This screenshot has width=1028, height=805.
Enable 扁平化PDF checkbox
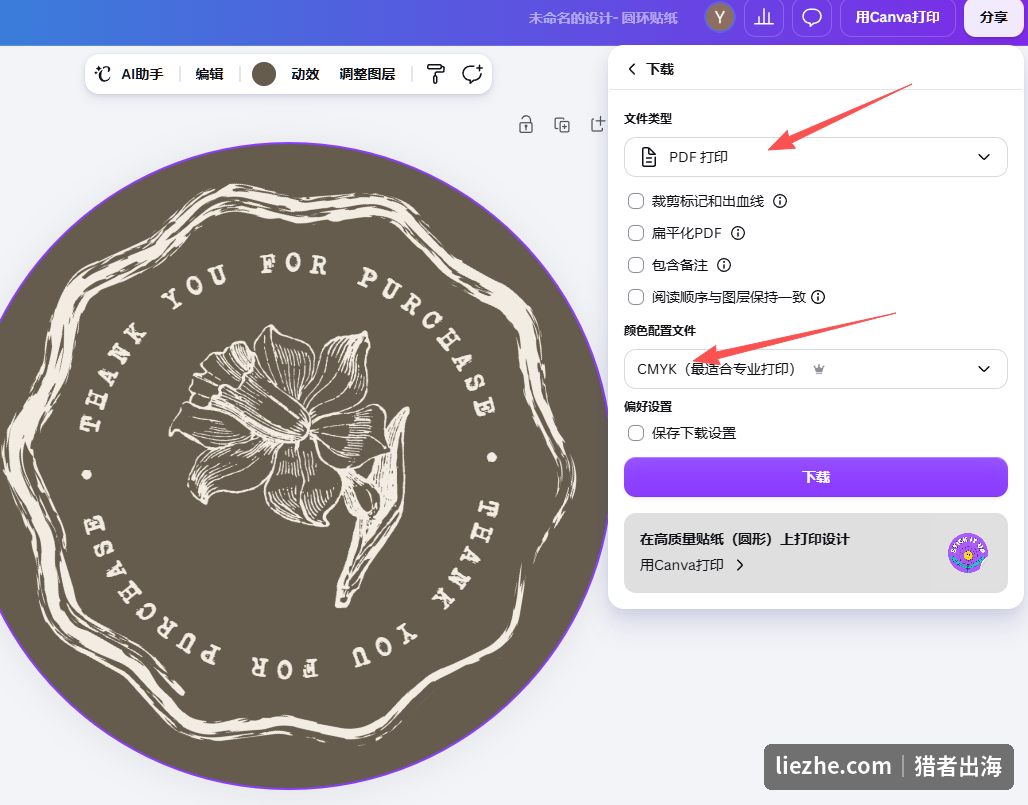tap(636, 233)
